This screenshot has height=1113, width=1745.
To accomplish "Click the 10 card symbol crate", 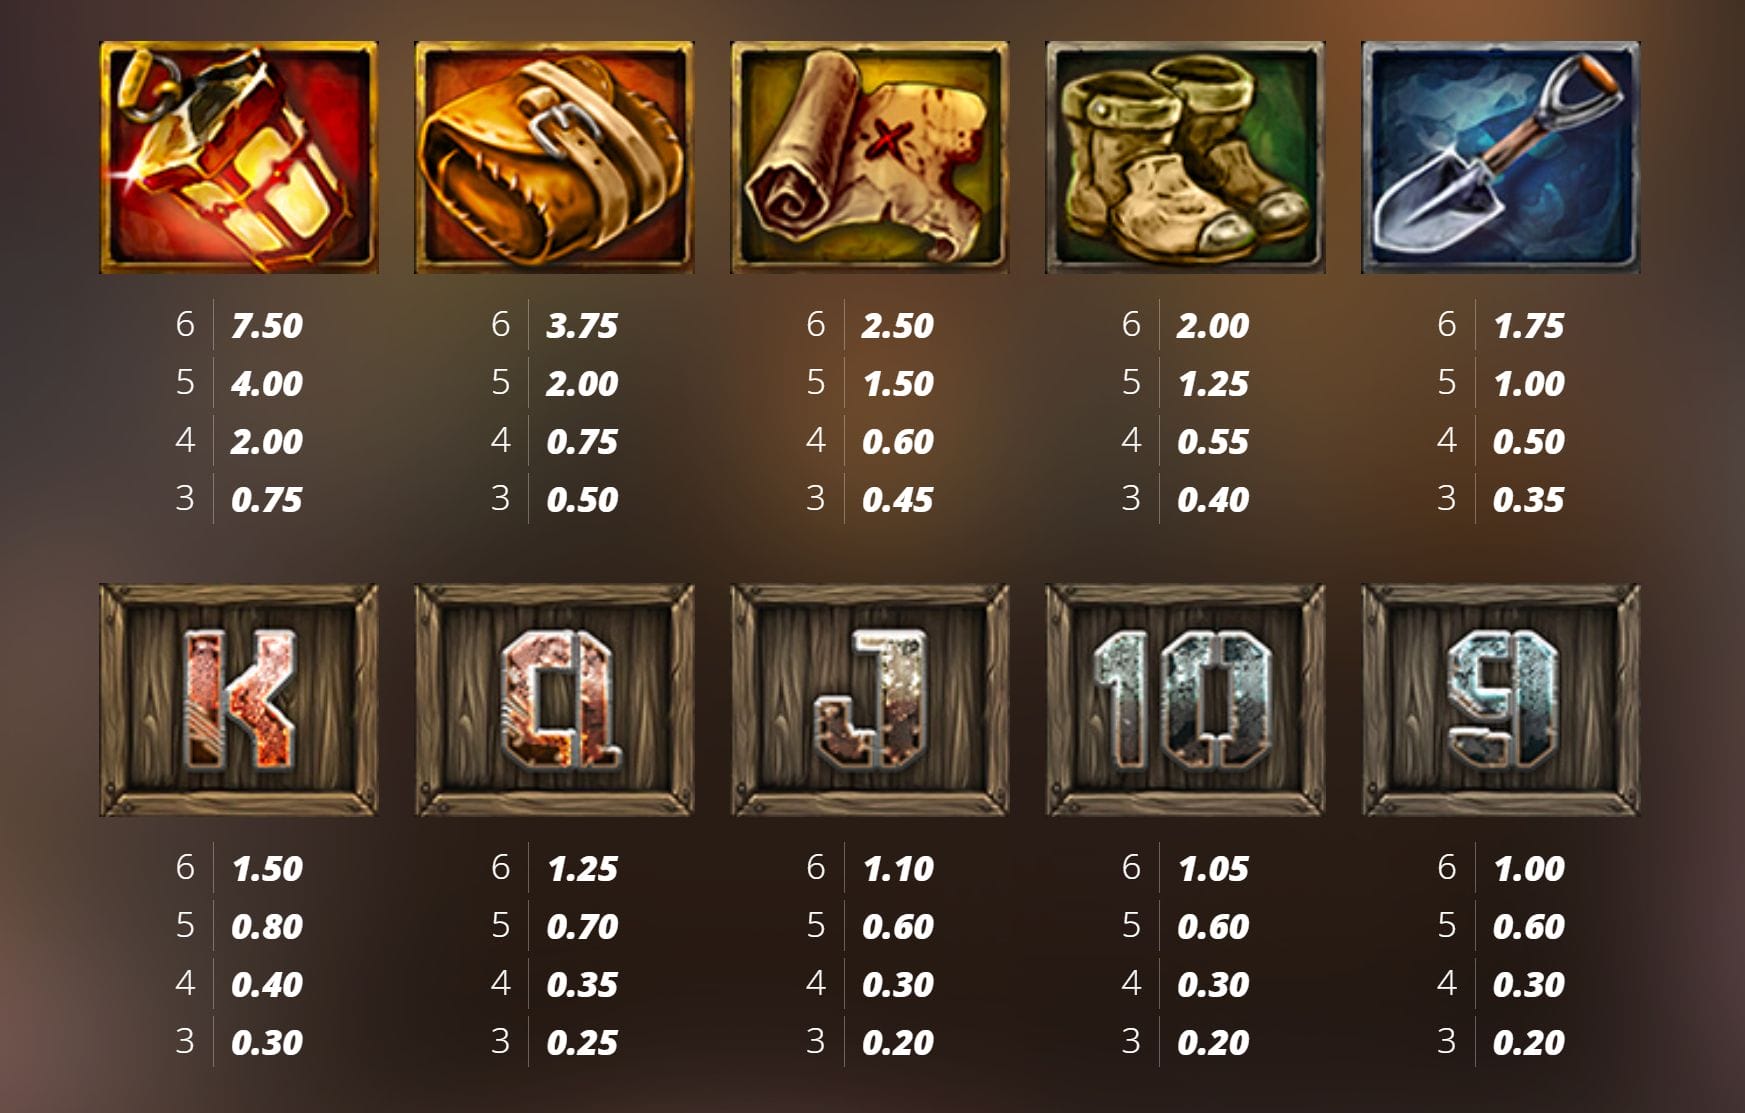I will point(1185,700).
